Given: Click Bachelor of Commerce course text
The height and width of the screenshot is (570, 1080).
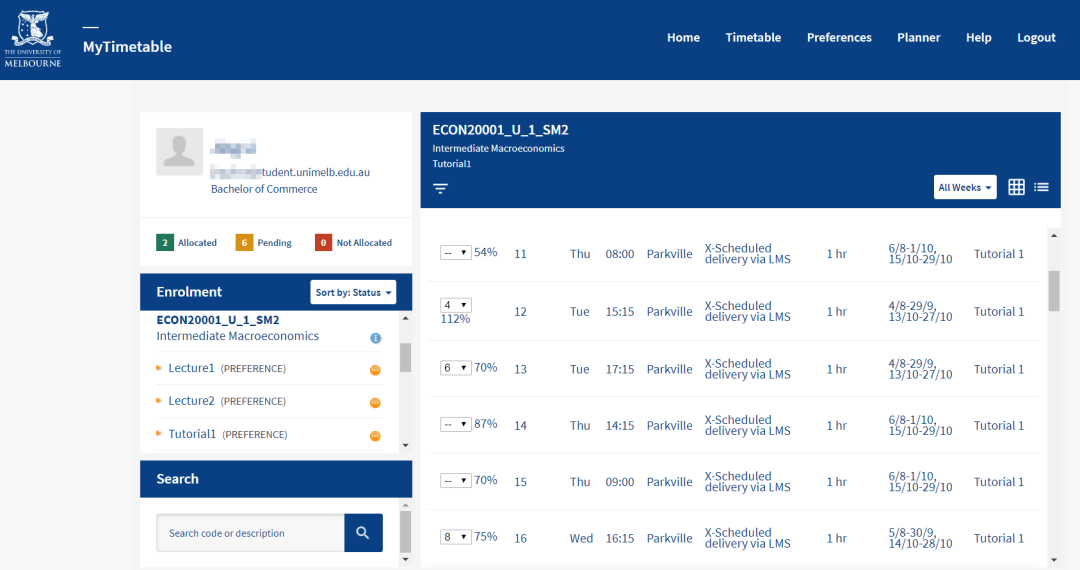Looking at the screenshot, I should tap(264, 189).
